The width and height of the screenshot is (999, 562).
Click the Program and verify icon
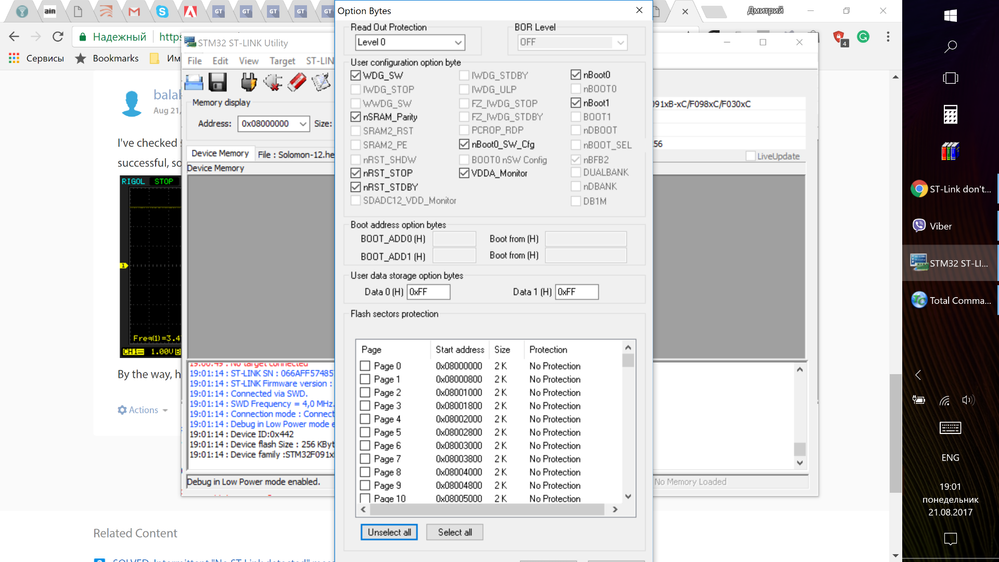pyautogui.click(x=321, y=82)
